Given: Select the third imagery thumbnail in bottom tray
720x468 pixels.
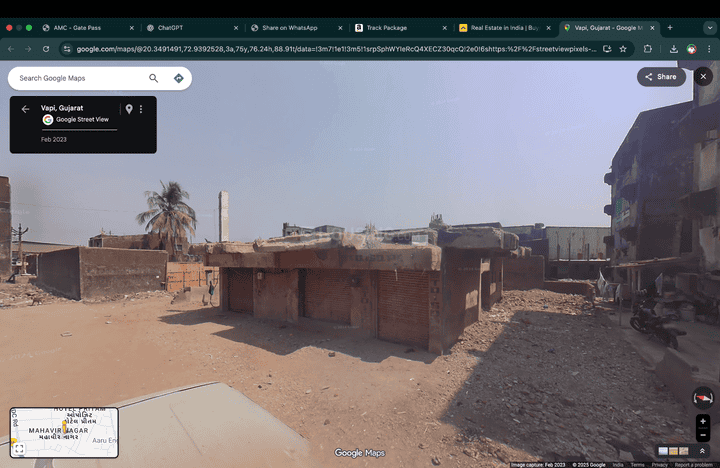Looking at the screenshot, I should pyautogui.click(x=684, y=451).
